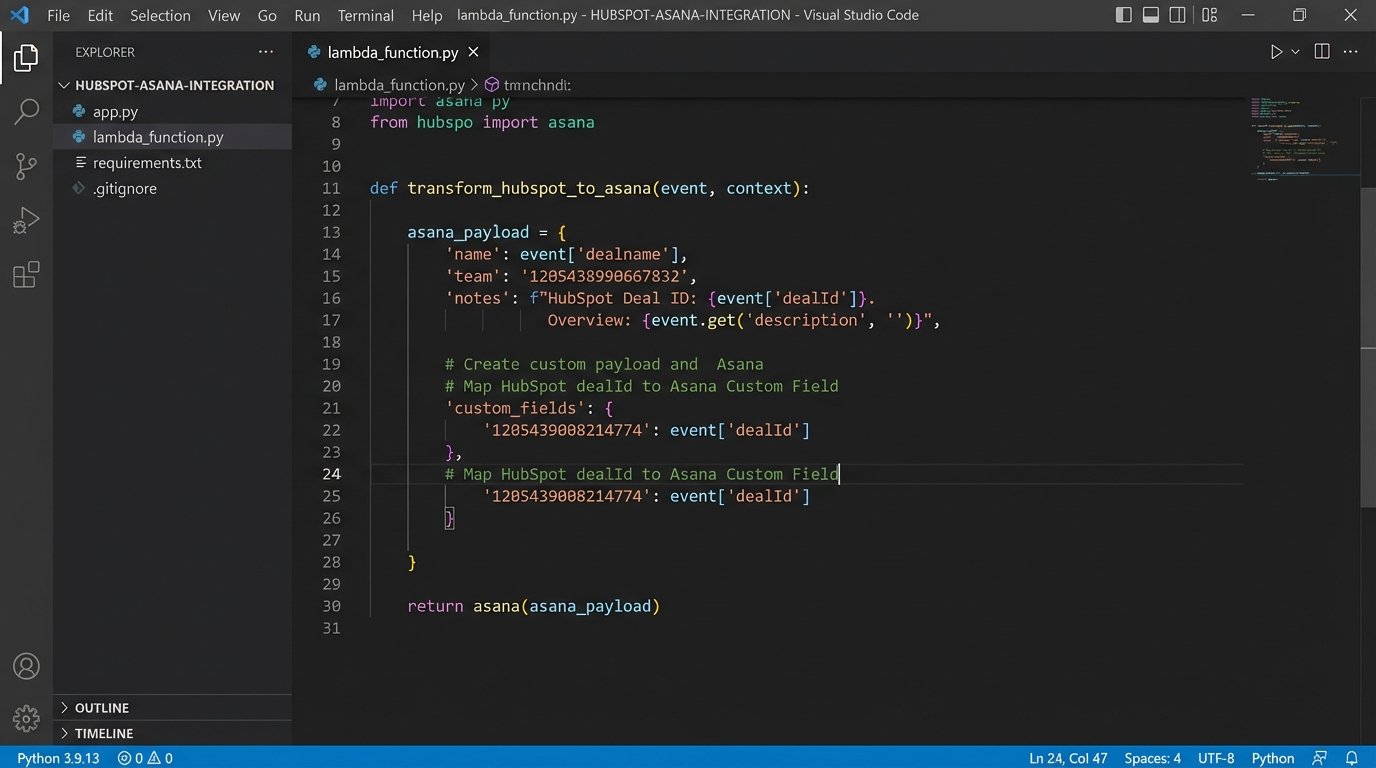Open the Source Control view
This screenshot has width=1376, height=768.
click(x=26, y=166)
